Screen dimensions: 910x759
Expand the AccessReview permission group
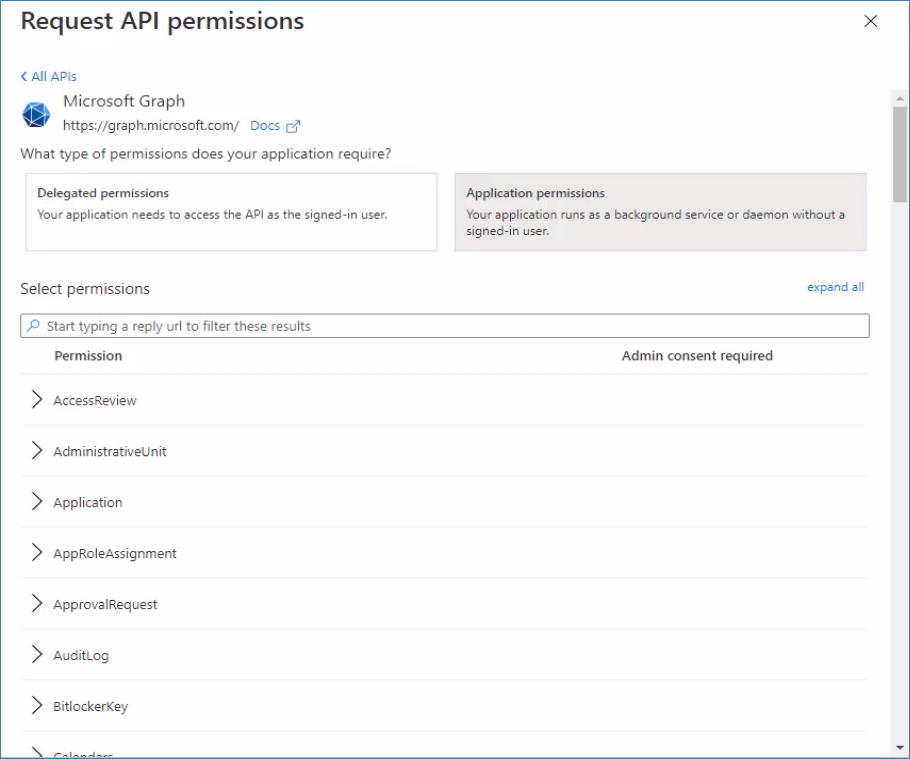tap(37, 400)
